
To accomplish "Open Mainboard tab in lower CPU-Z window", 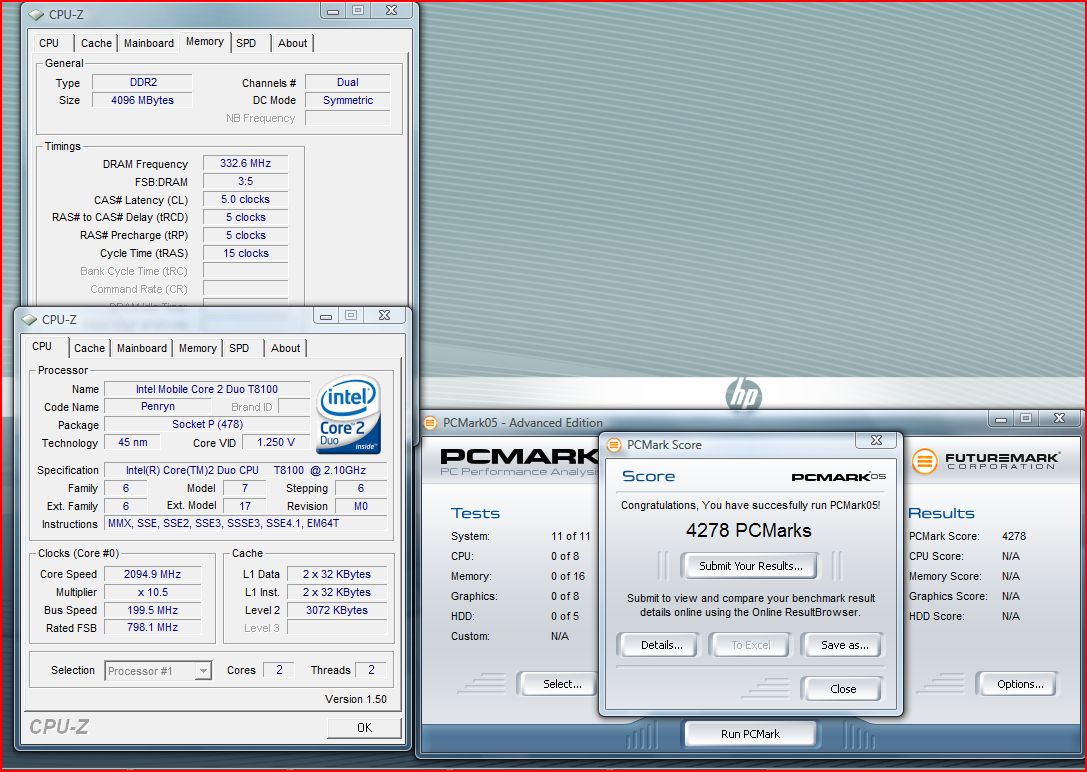I will coord(141,348).
